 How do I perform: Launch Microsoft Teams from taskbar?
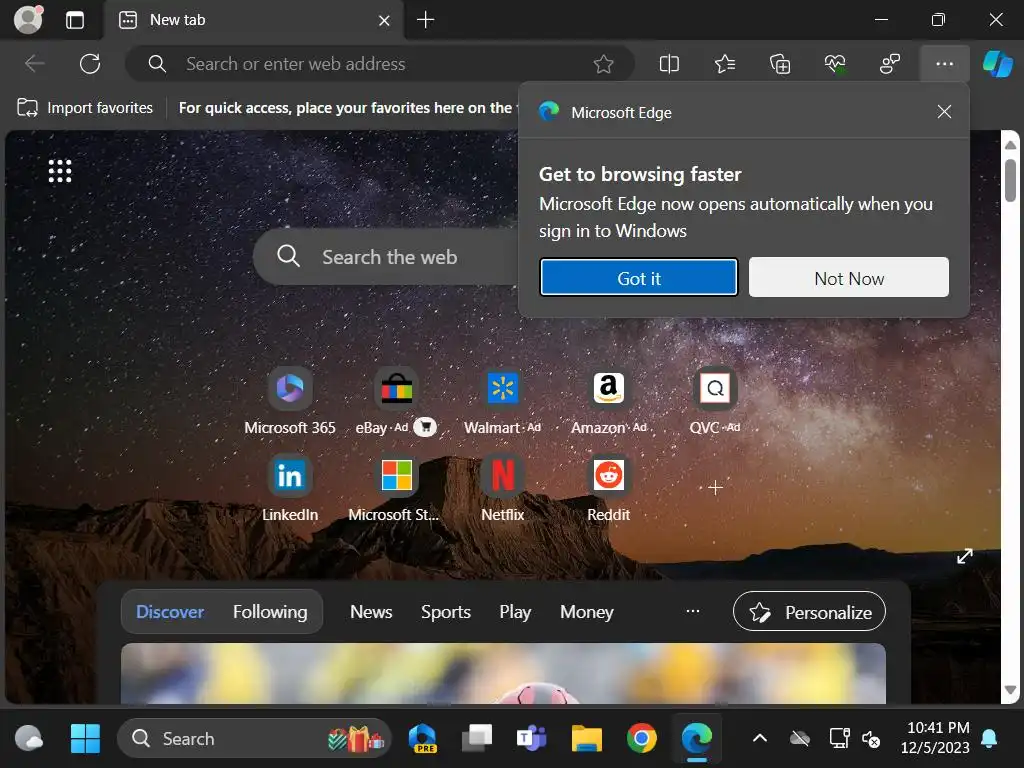(x=532, y=739)
